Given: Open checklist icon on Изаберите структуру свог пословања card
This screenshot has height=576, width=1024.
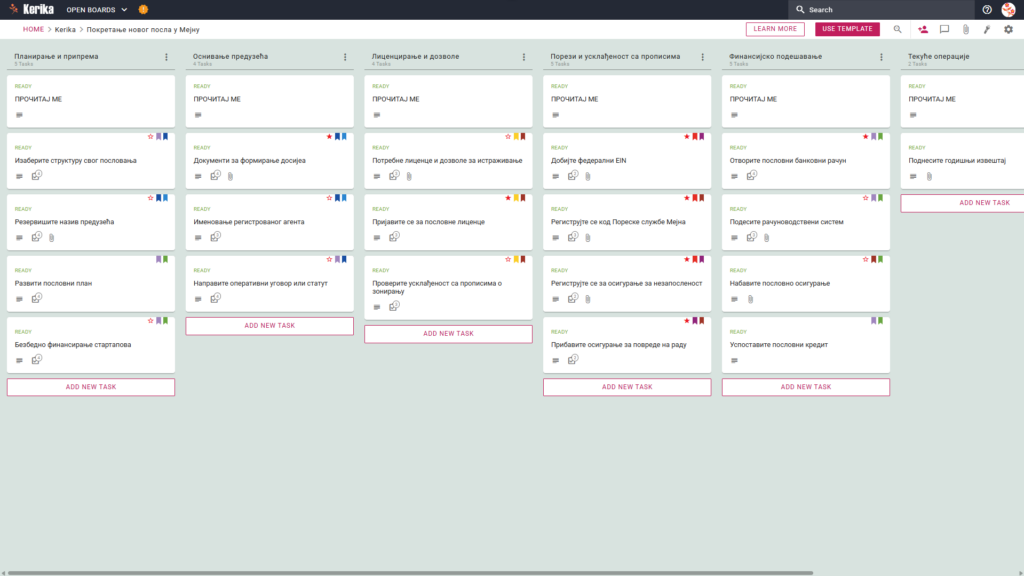Looking at the screenshot, I should tap(37, 176).
